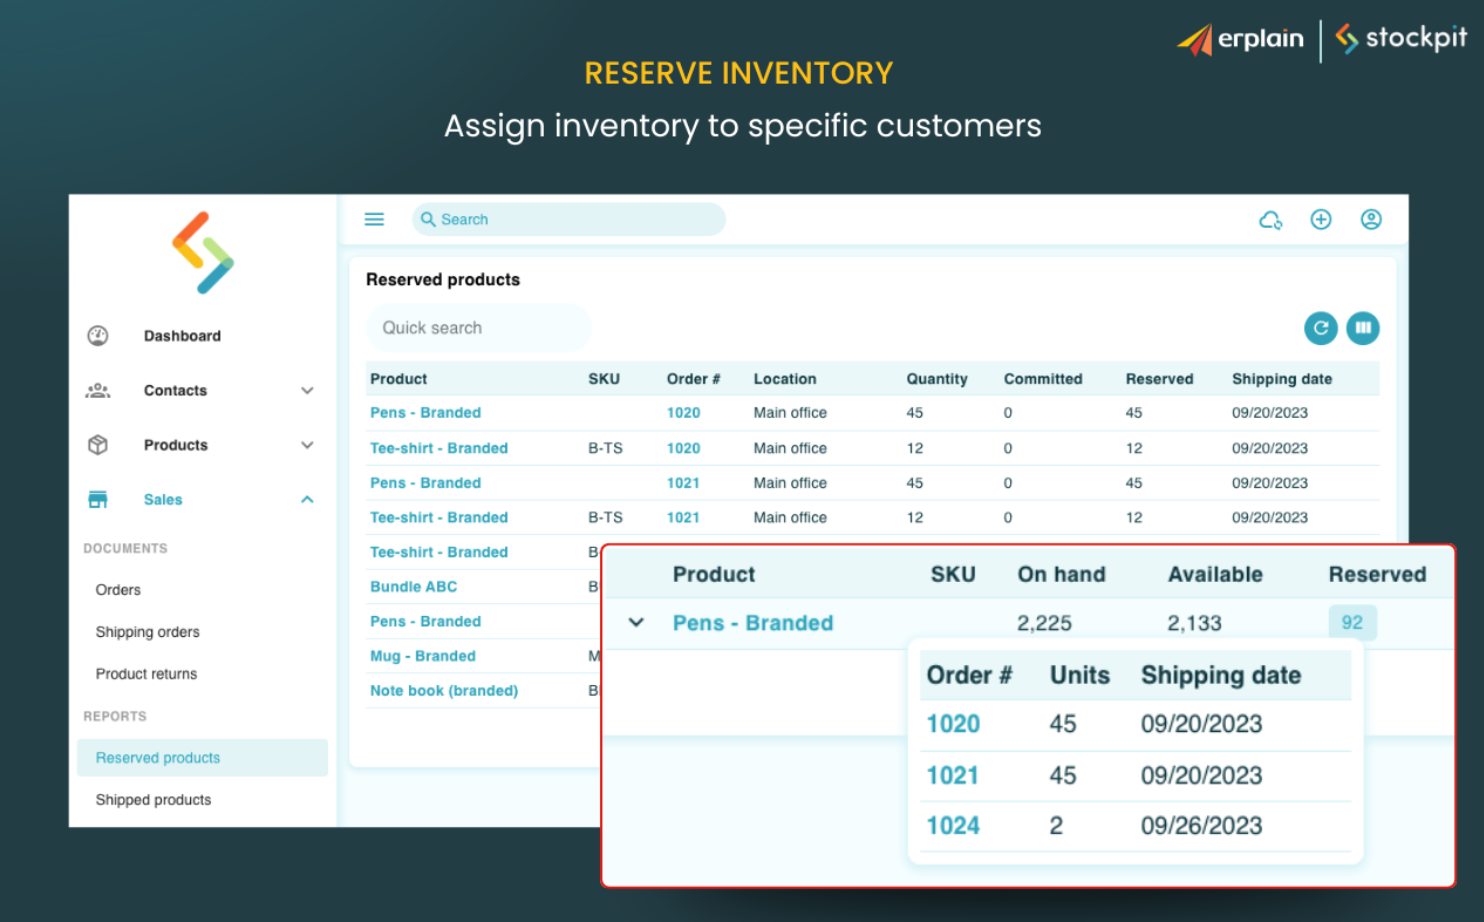Screen dimensions: 1484x922
Task: Click the Stockpit logo in sidebar
Action: click(203, 253)
